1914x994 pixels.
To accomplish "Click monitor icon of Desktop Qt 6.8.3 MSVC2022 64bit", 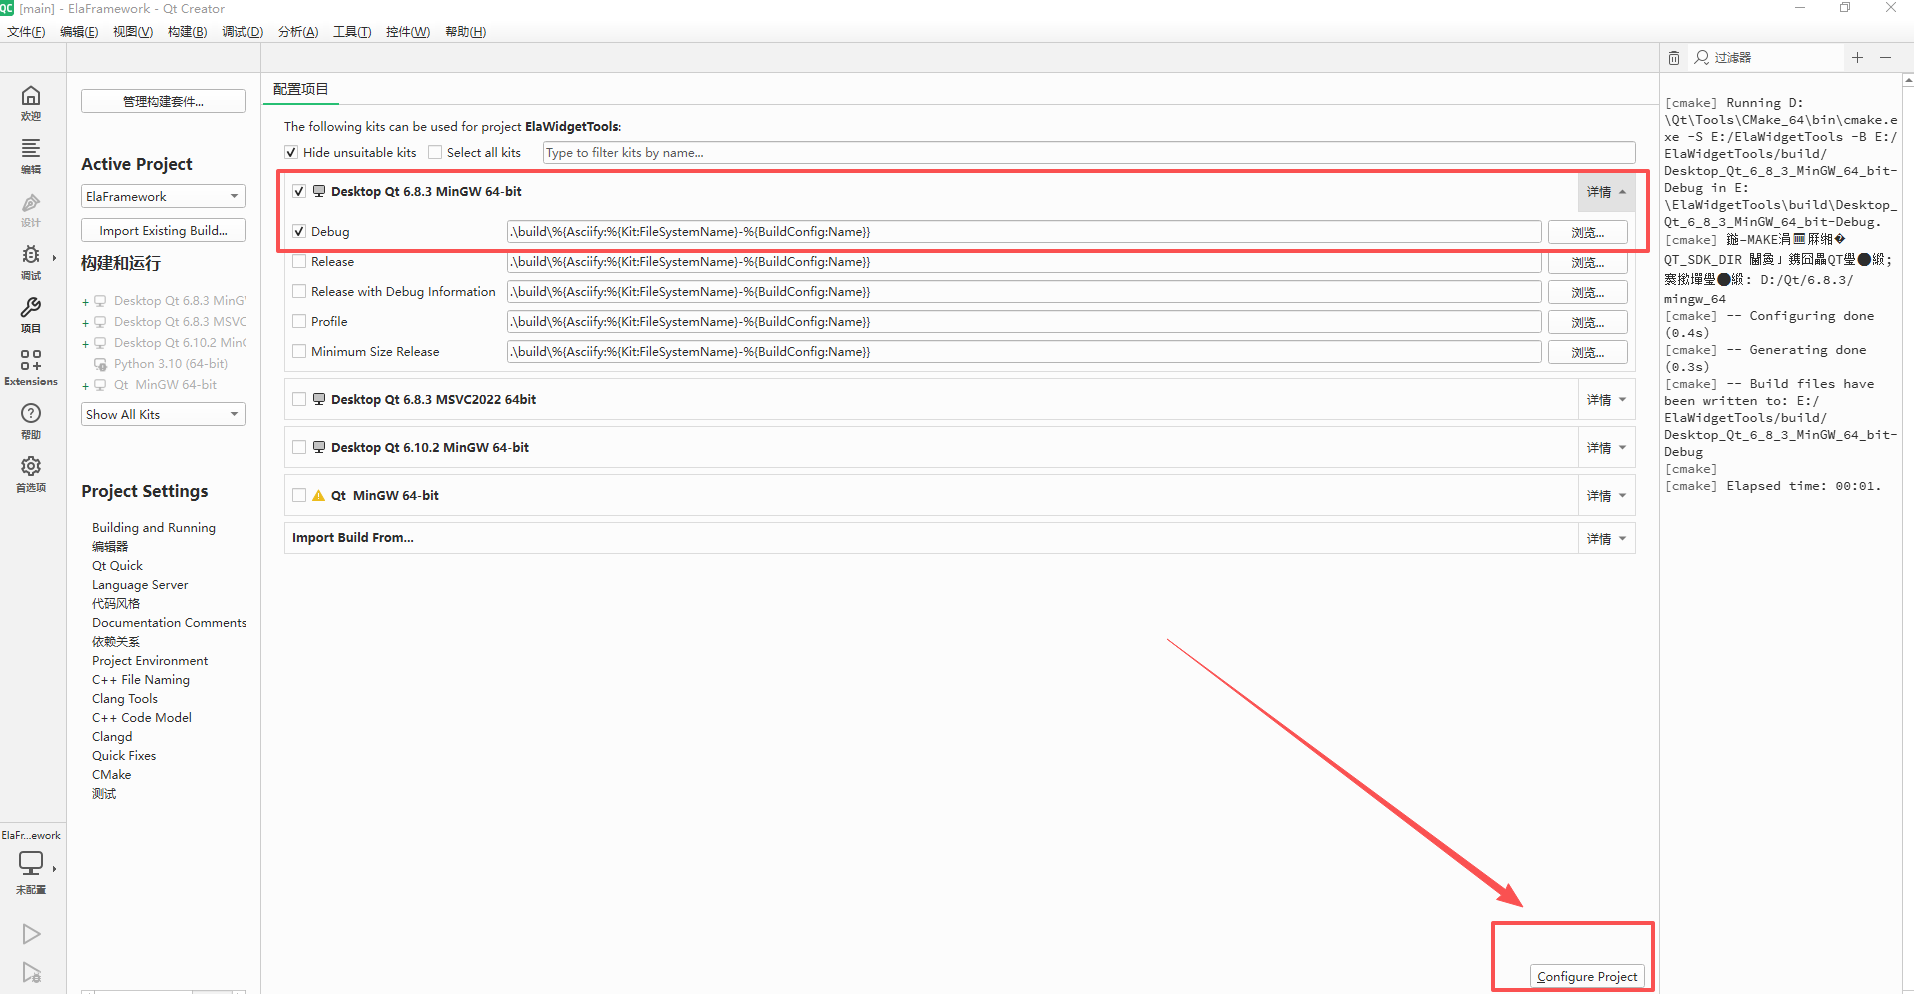I will point(318,399).
